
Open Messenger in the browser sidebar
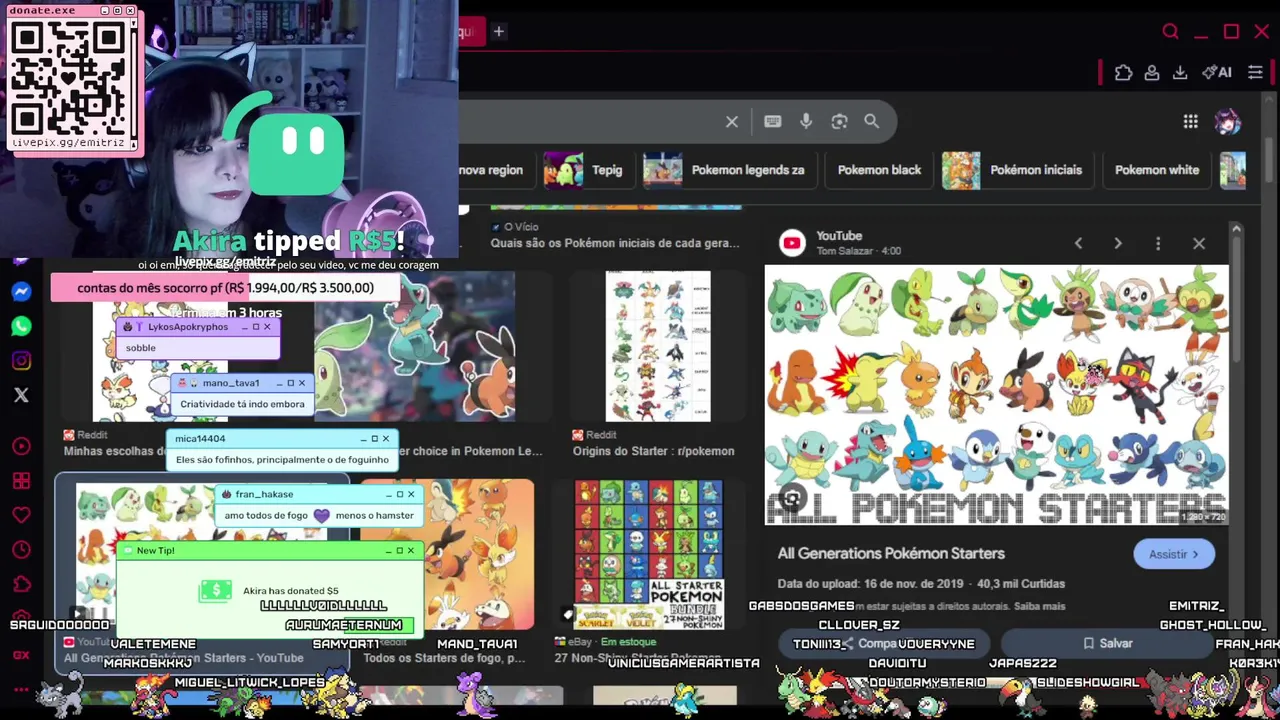[x=21, y=292]
